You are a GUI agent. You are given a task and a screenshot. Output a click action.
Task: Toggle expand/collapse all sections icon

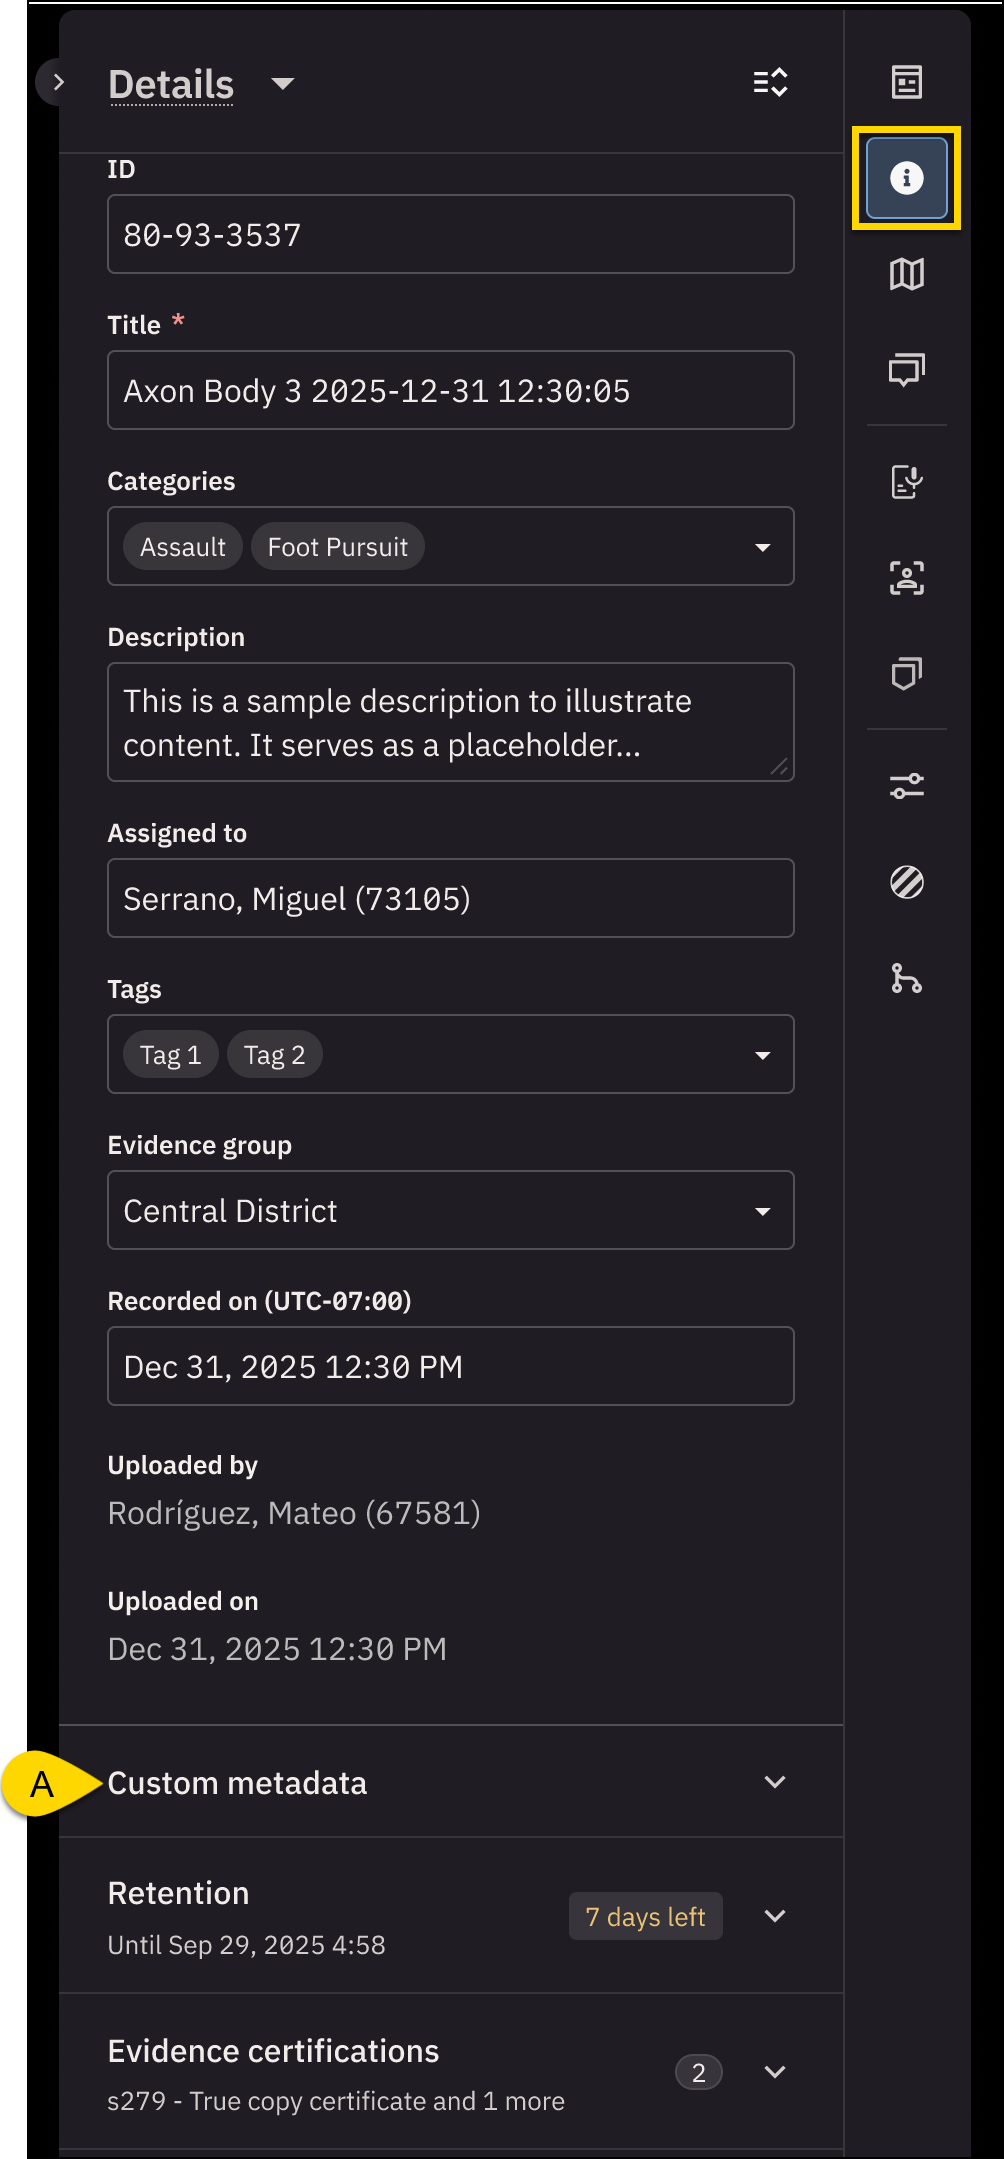(x=770, y=82)
